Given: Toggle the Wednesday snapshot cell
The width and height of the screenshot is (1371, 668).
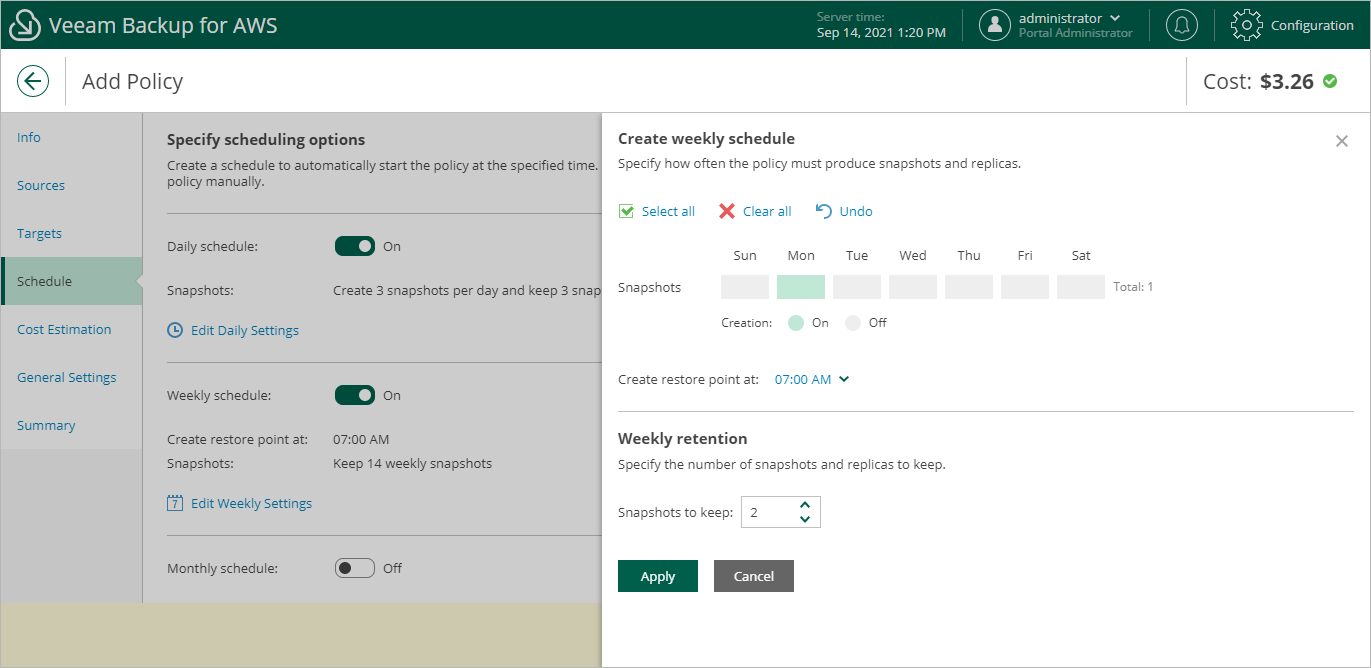Looking at the screenshot, I should click(913, 287).
